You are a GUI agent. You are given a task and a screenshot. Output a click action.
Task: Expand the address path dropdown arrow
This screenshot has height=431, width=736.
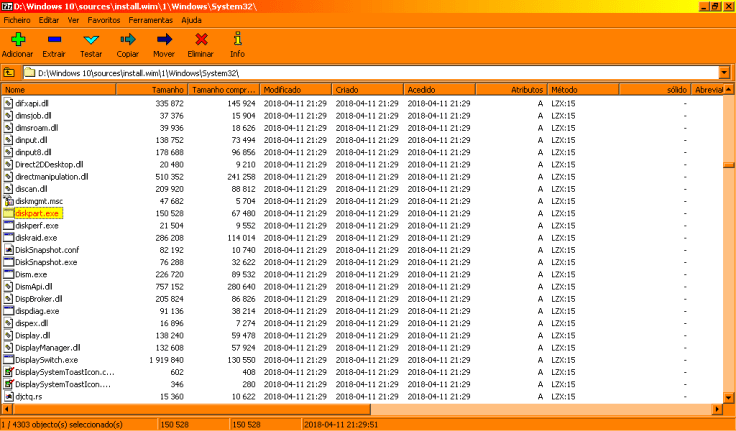(724, 73)
